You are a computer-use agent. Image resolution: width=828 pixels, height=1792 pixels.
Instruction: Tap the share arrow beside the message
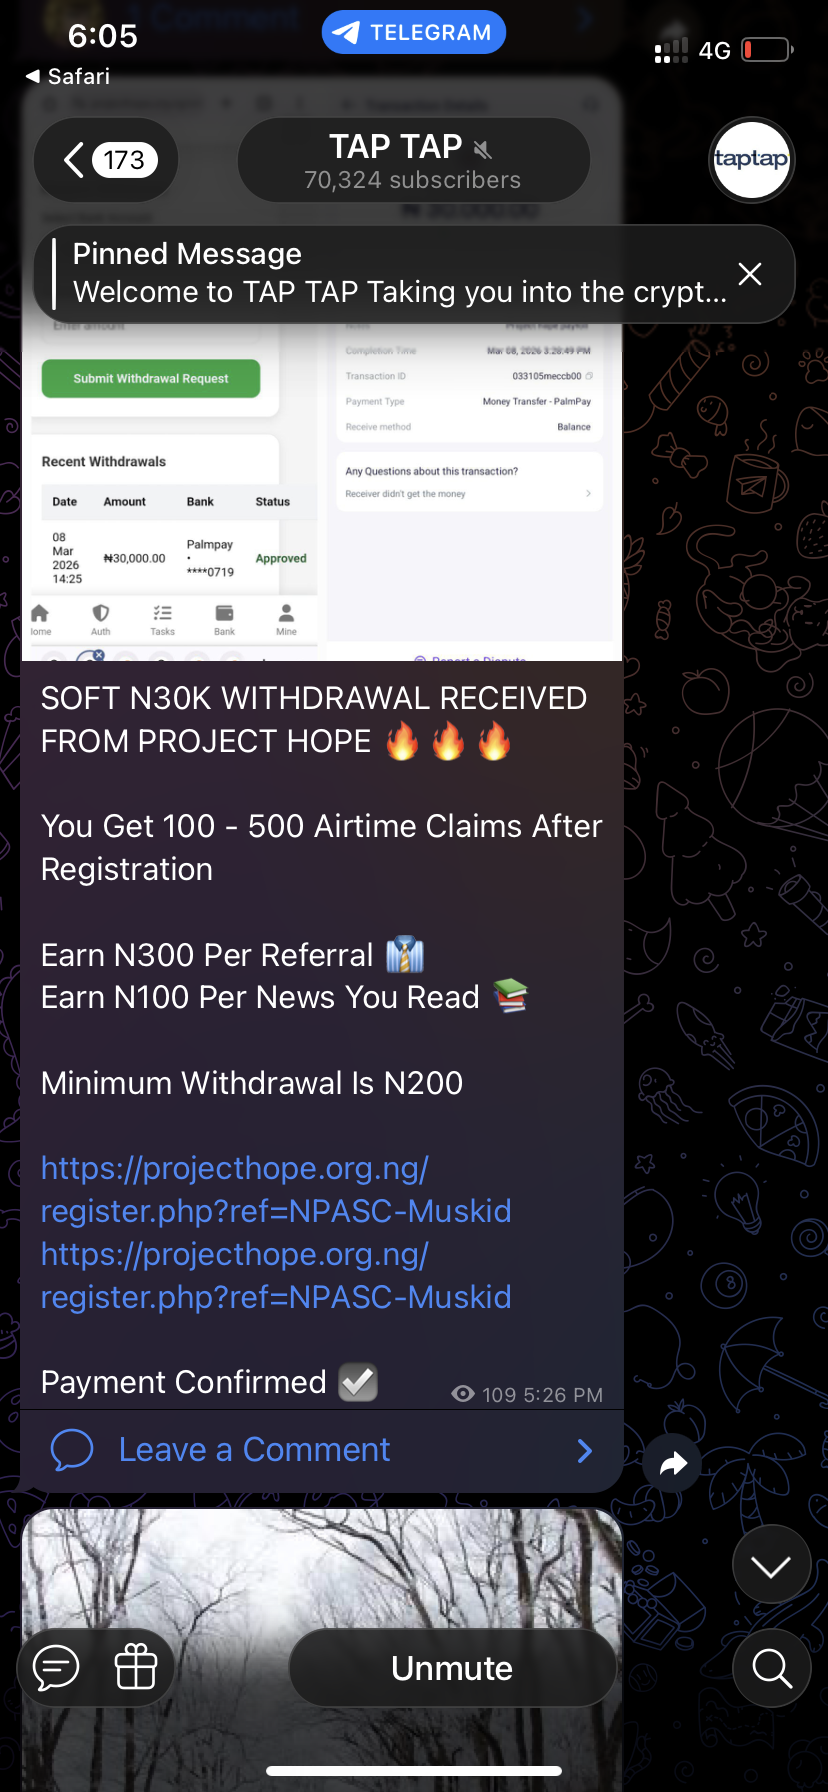coord(673,1464)
